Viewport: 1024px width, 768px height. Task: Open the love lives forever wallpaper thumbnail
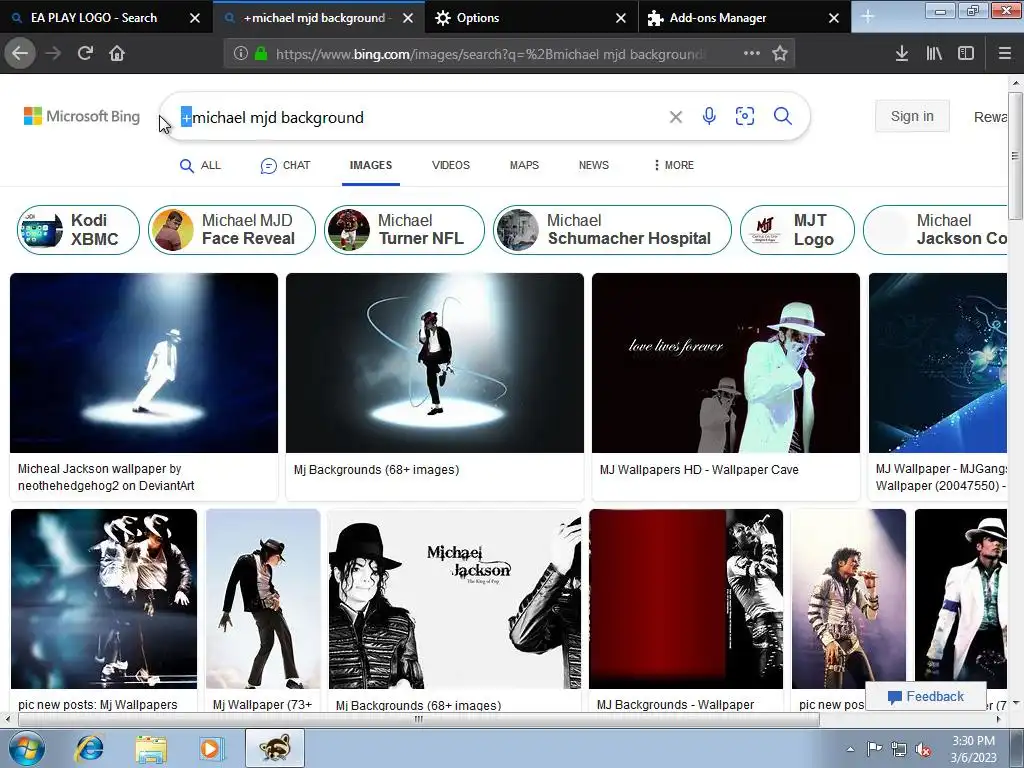coord(726,362)
